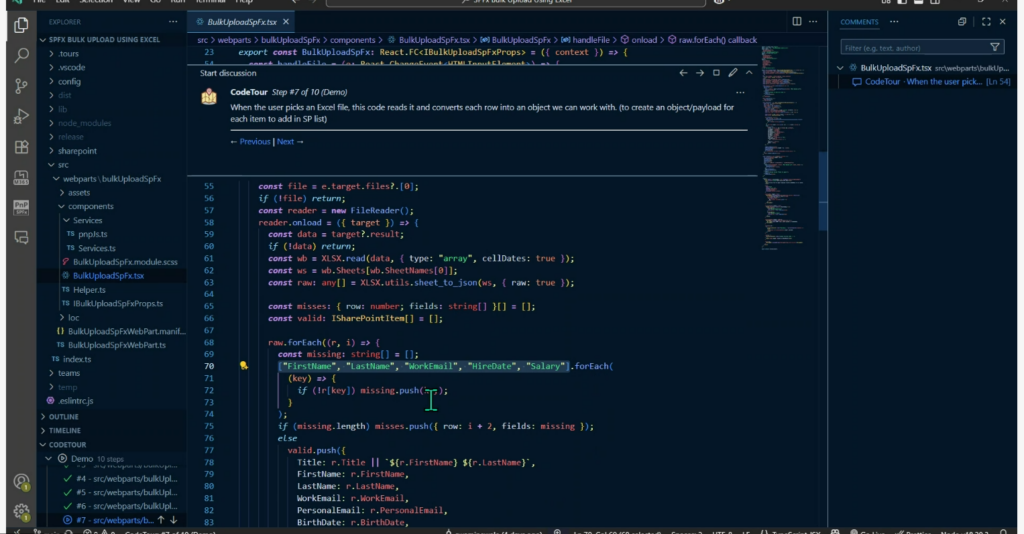Open the Explorer view in activity bar

(22, 25)
